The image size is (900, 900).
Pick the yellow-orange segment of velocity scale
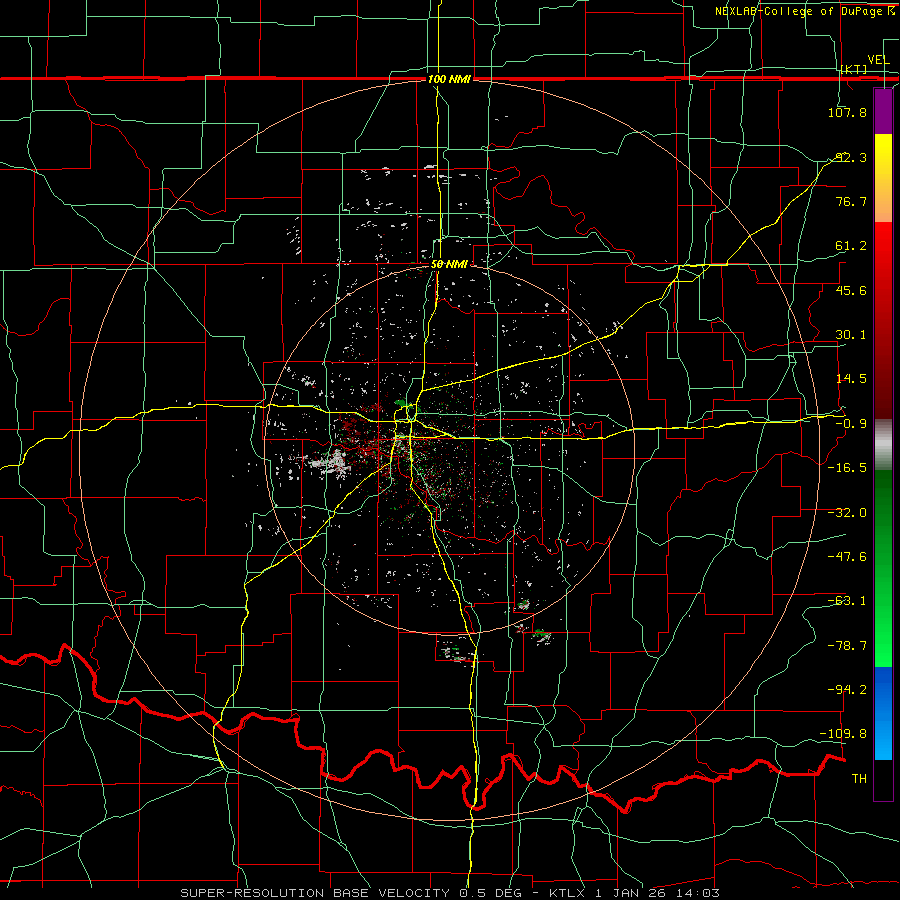[x=883, y=178]
